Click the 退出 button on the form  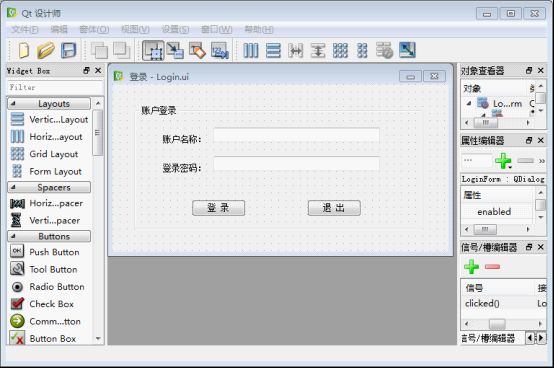pyautogui.click(x=334, y=208)
